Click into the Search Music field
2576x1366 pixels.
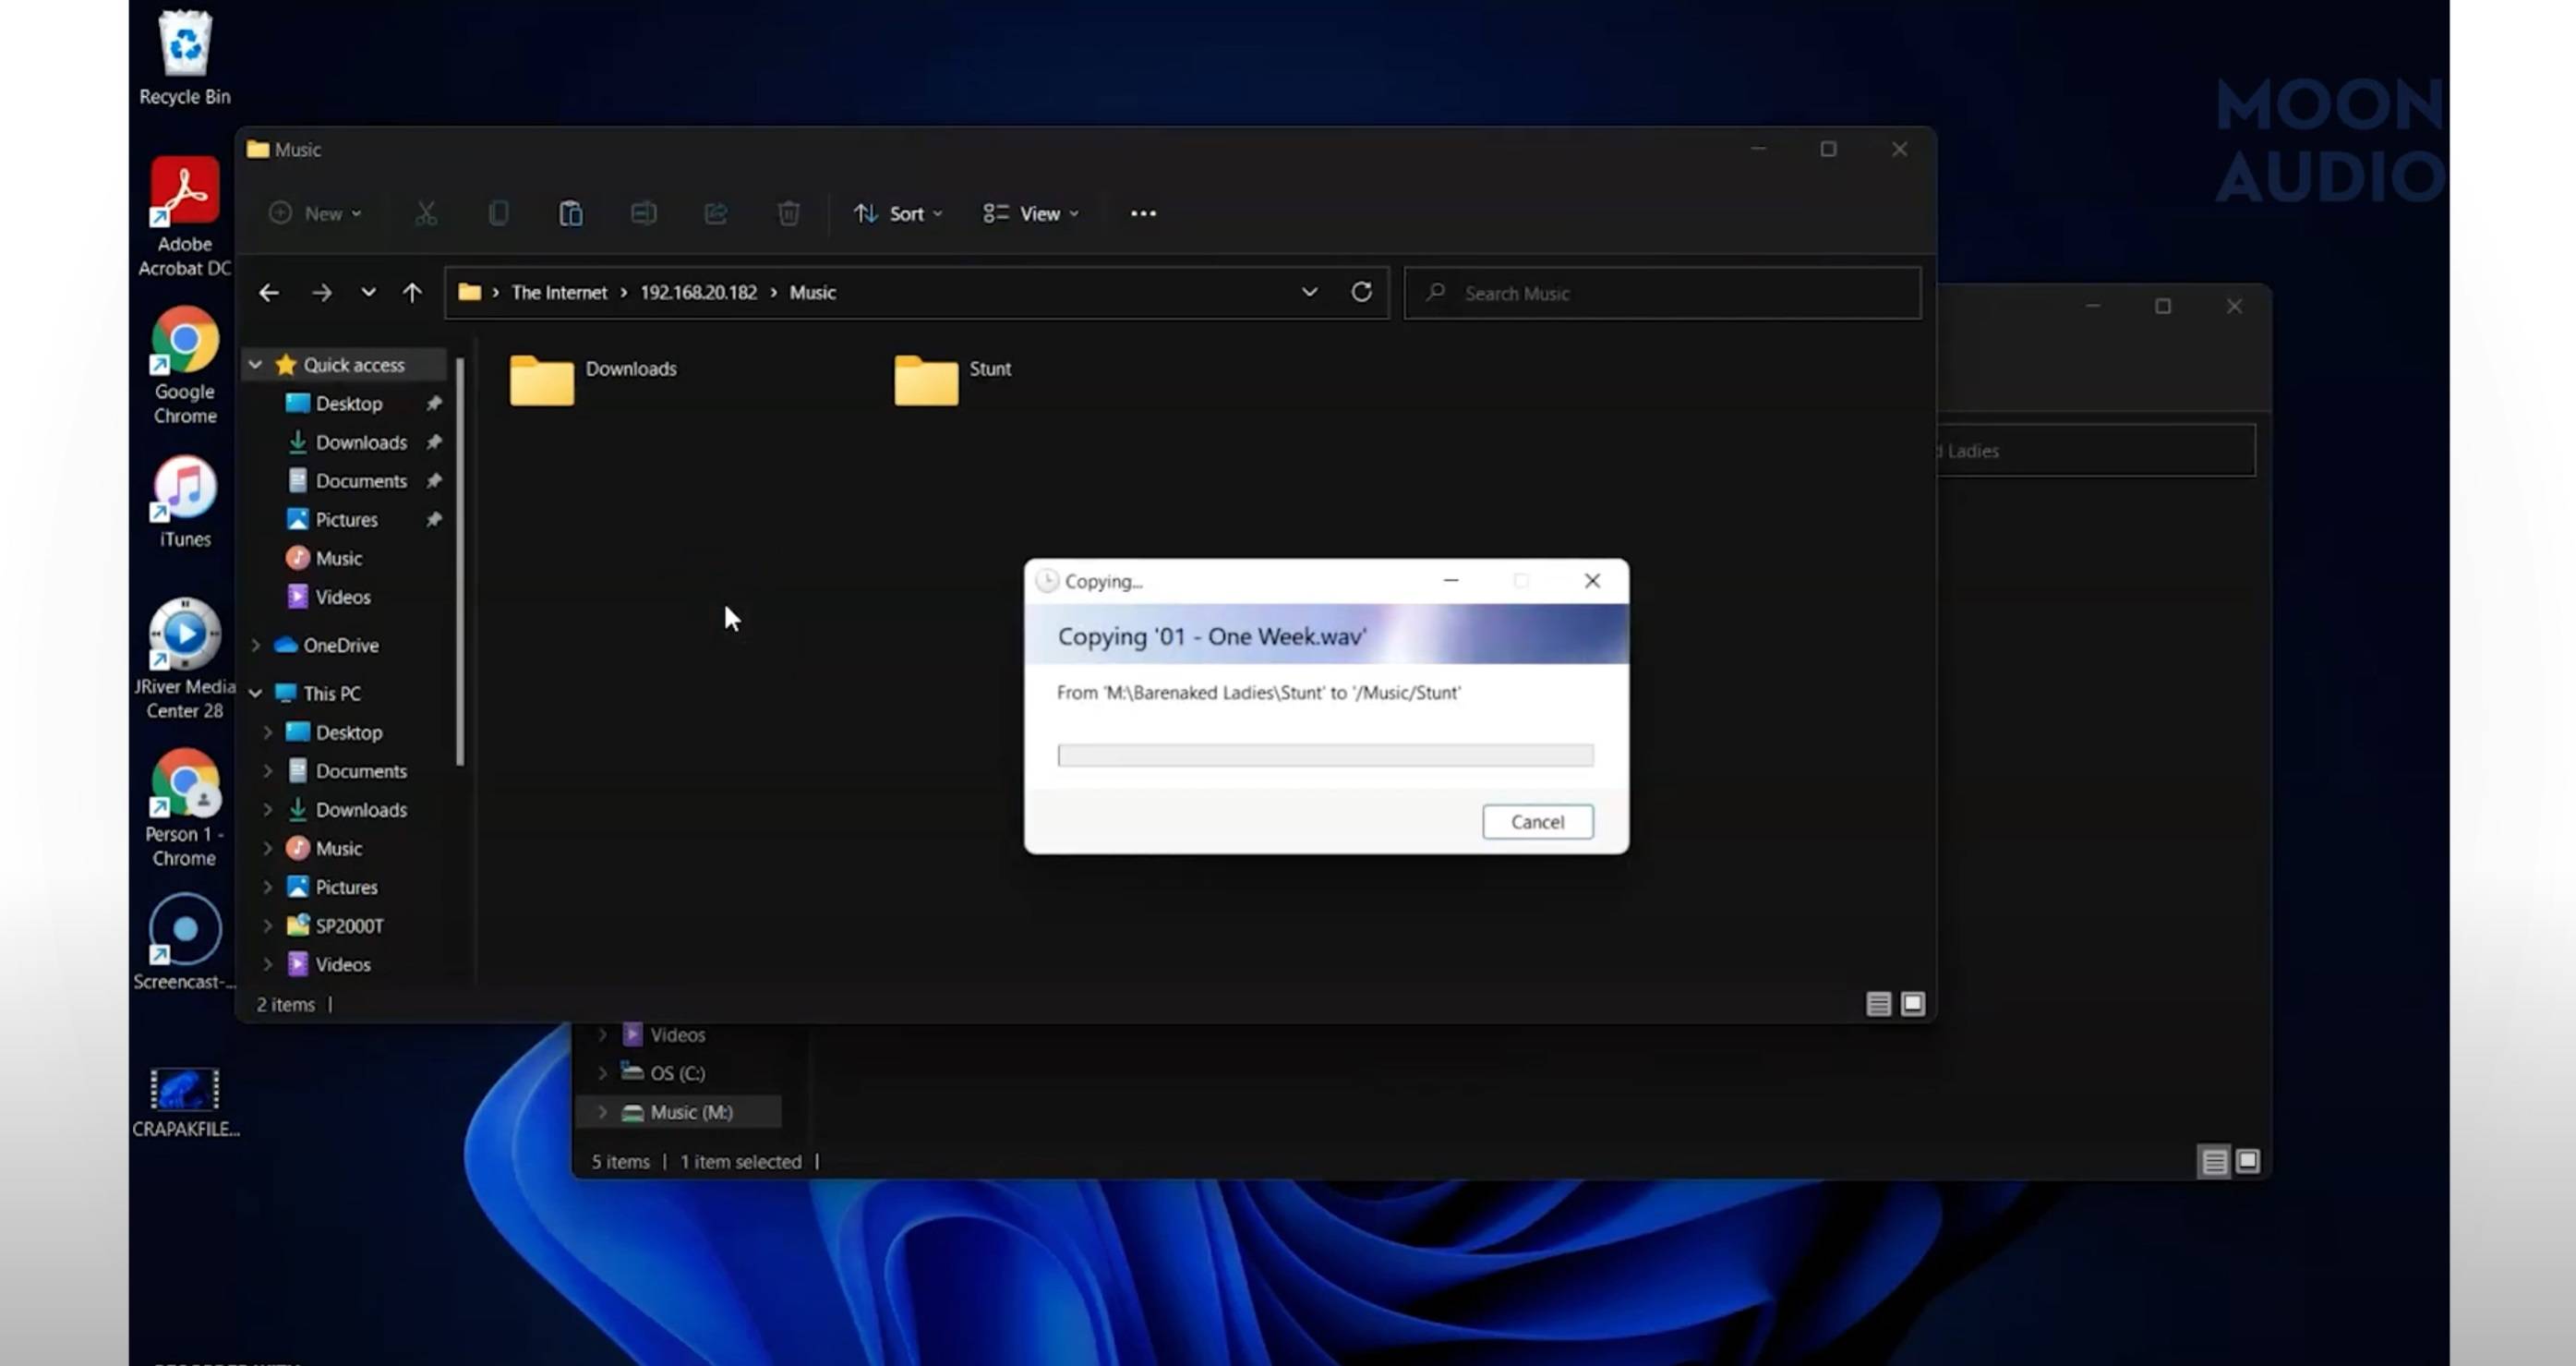pos(1662,293)
